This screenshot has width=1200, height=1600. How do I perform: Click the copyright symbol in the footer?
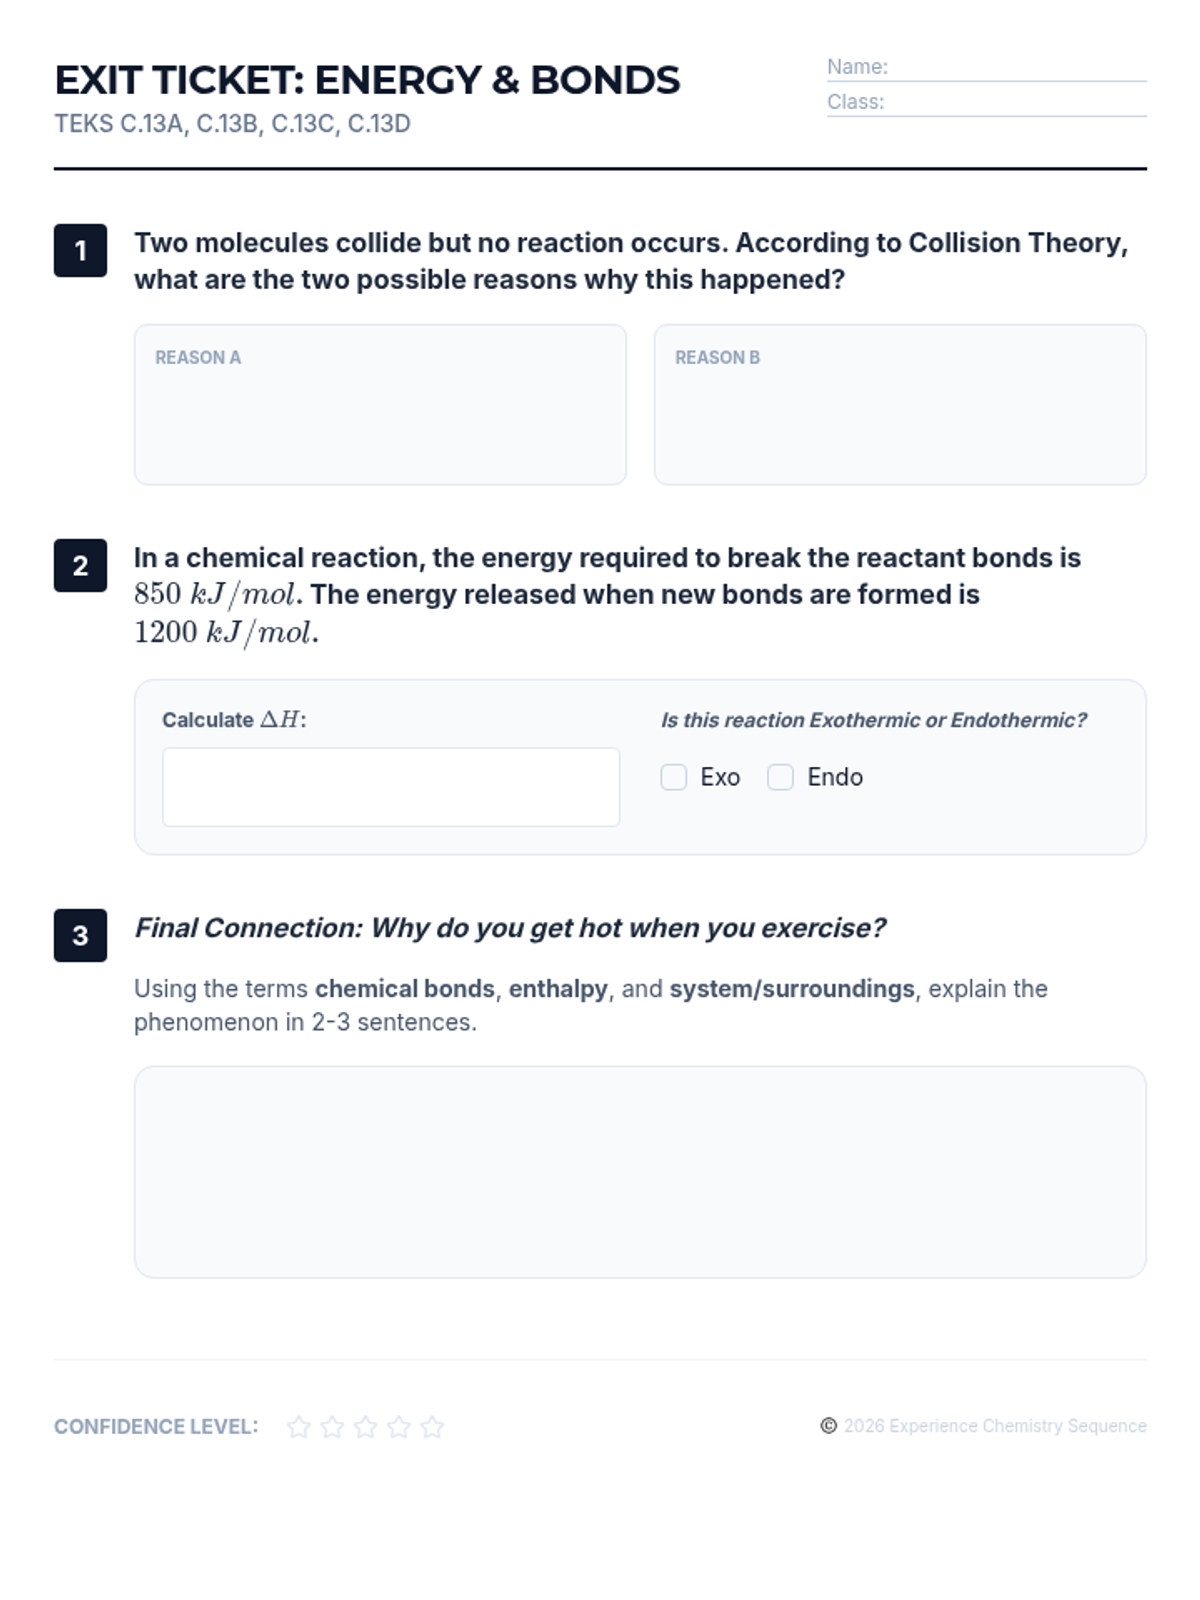point(828,1426)
